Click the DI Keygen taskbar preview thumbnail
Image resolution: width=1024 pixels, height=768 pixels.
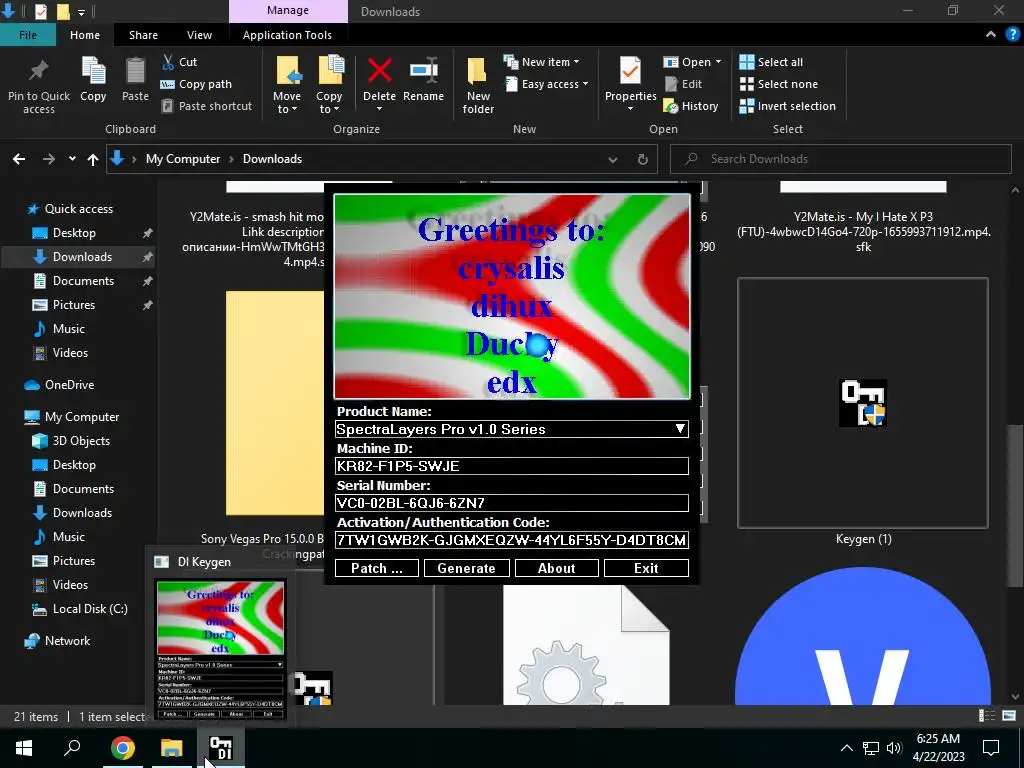(220, 650)
